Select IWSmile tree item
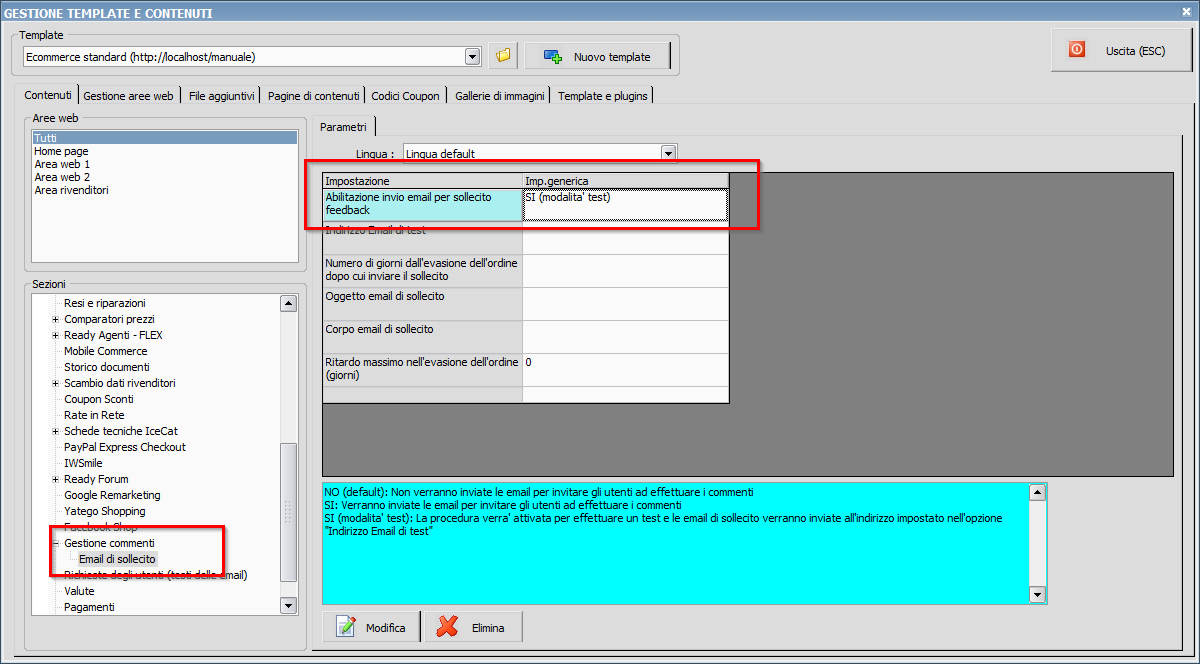The height and width of the screenshot is (664, 1200). coord(83,463)
